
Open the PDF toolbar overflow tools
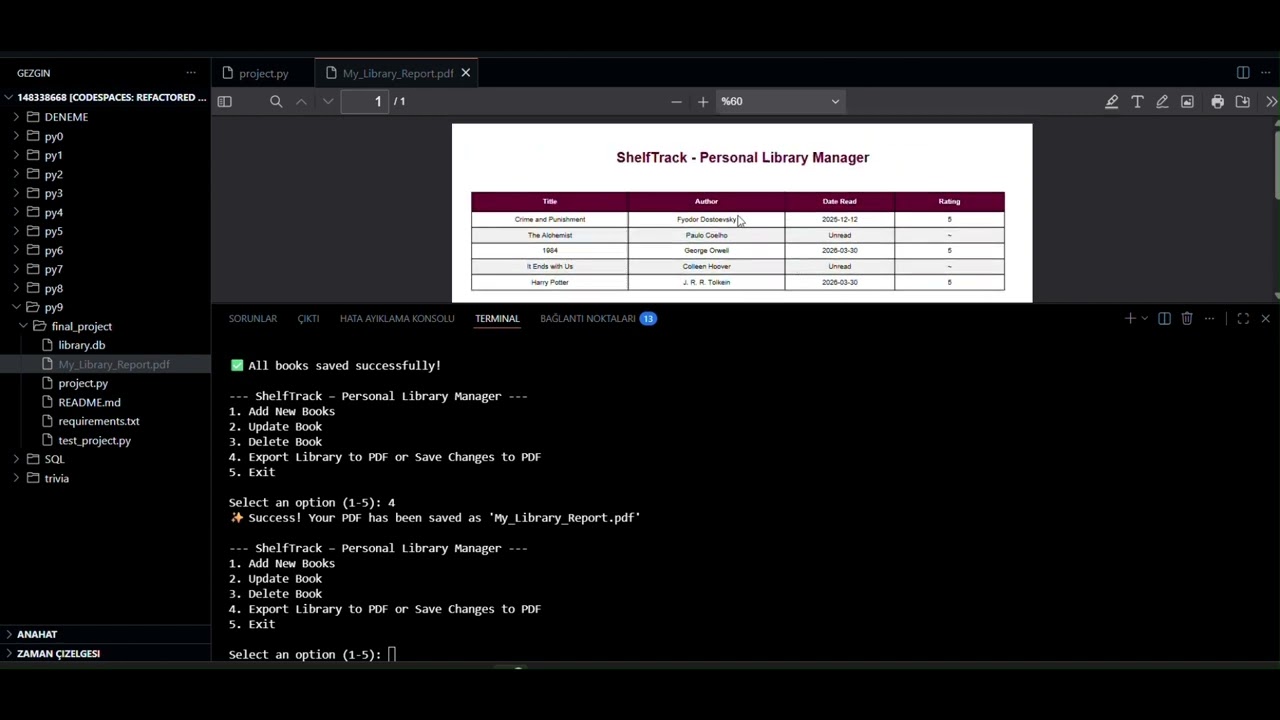tap(1271, 101)
